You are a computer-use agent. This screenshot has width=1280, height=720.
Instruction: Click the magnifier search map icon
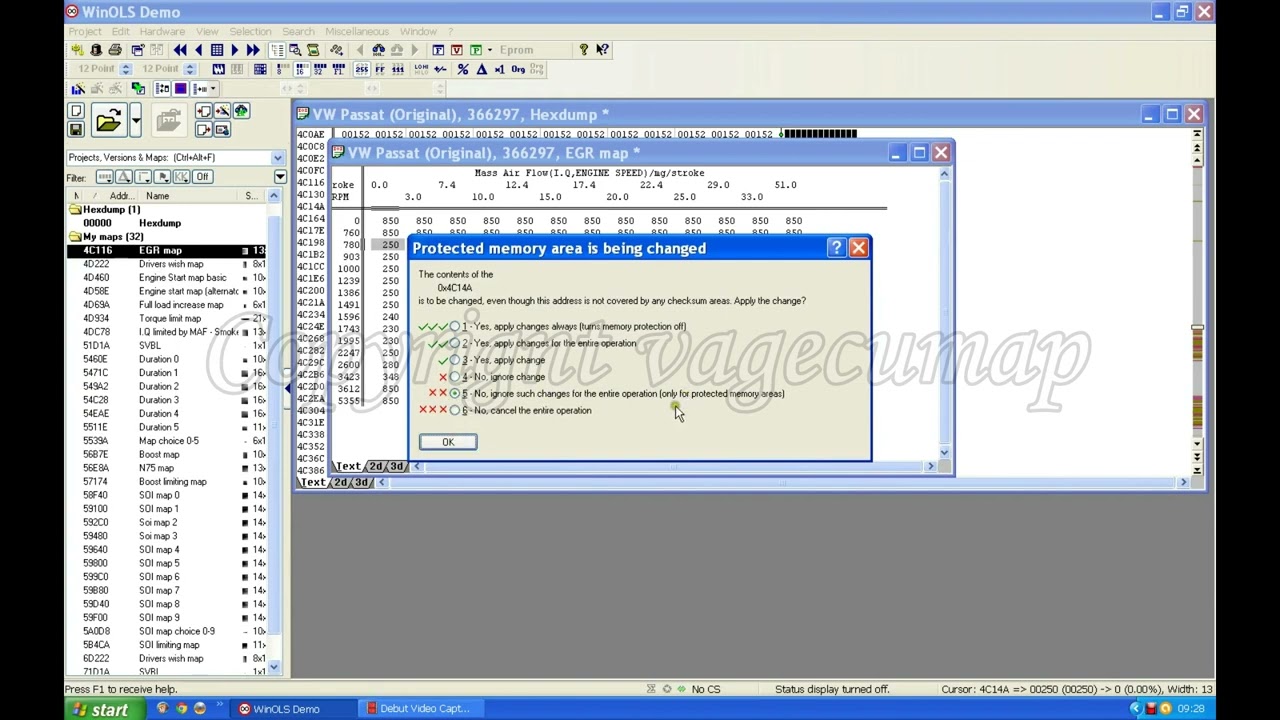pyautogui.click(x=295, y=50)
